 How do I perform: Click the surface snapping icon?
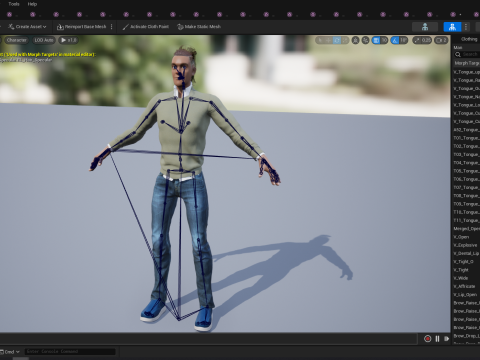366,40
